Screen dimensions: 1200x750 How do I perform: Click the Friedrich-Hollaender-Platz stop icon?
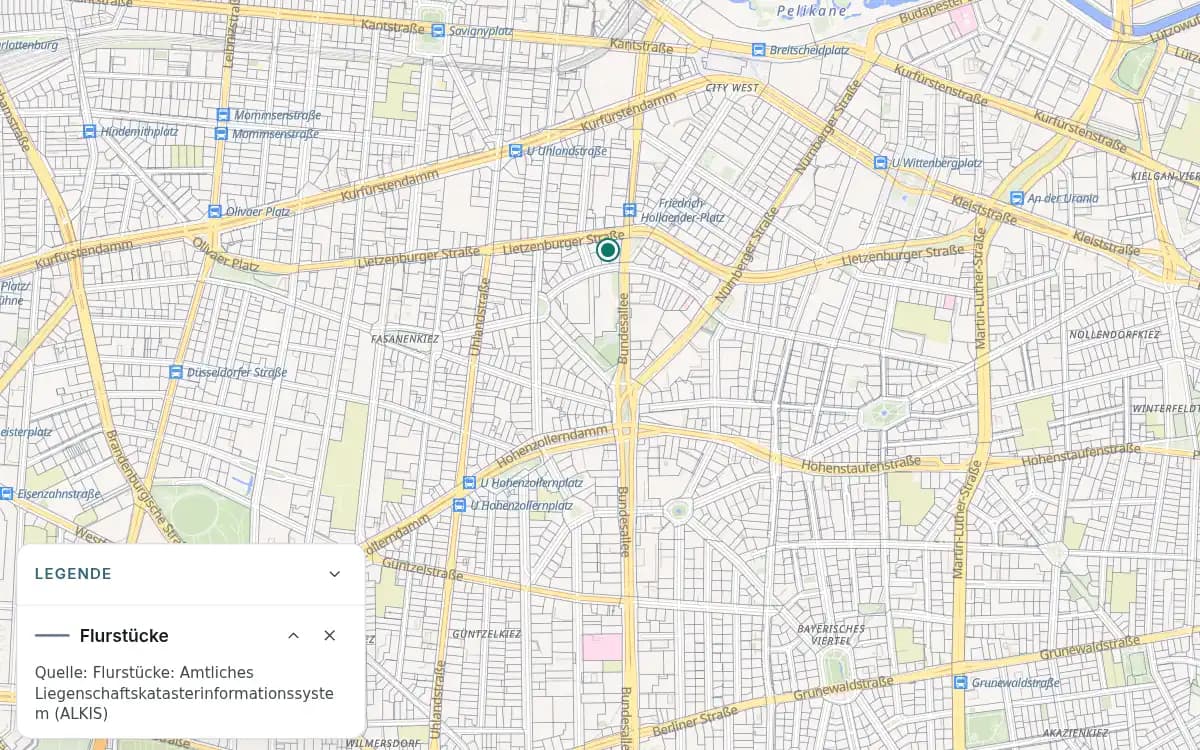click(629, 210)
